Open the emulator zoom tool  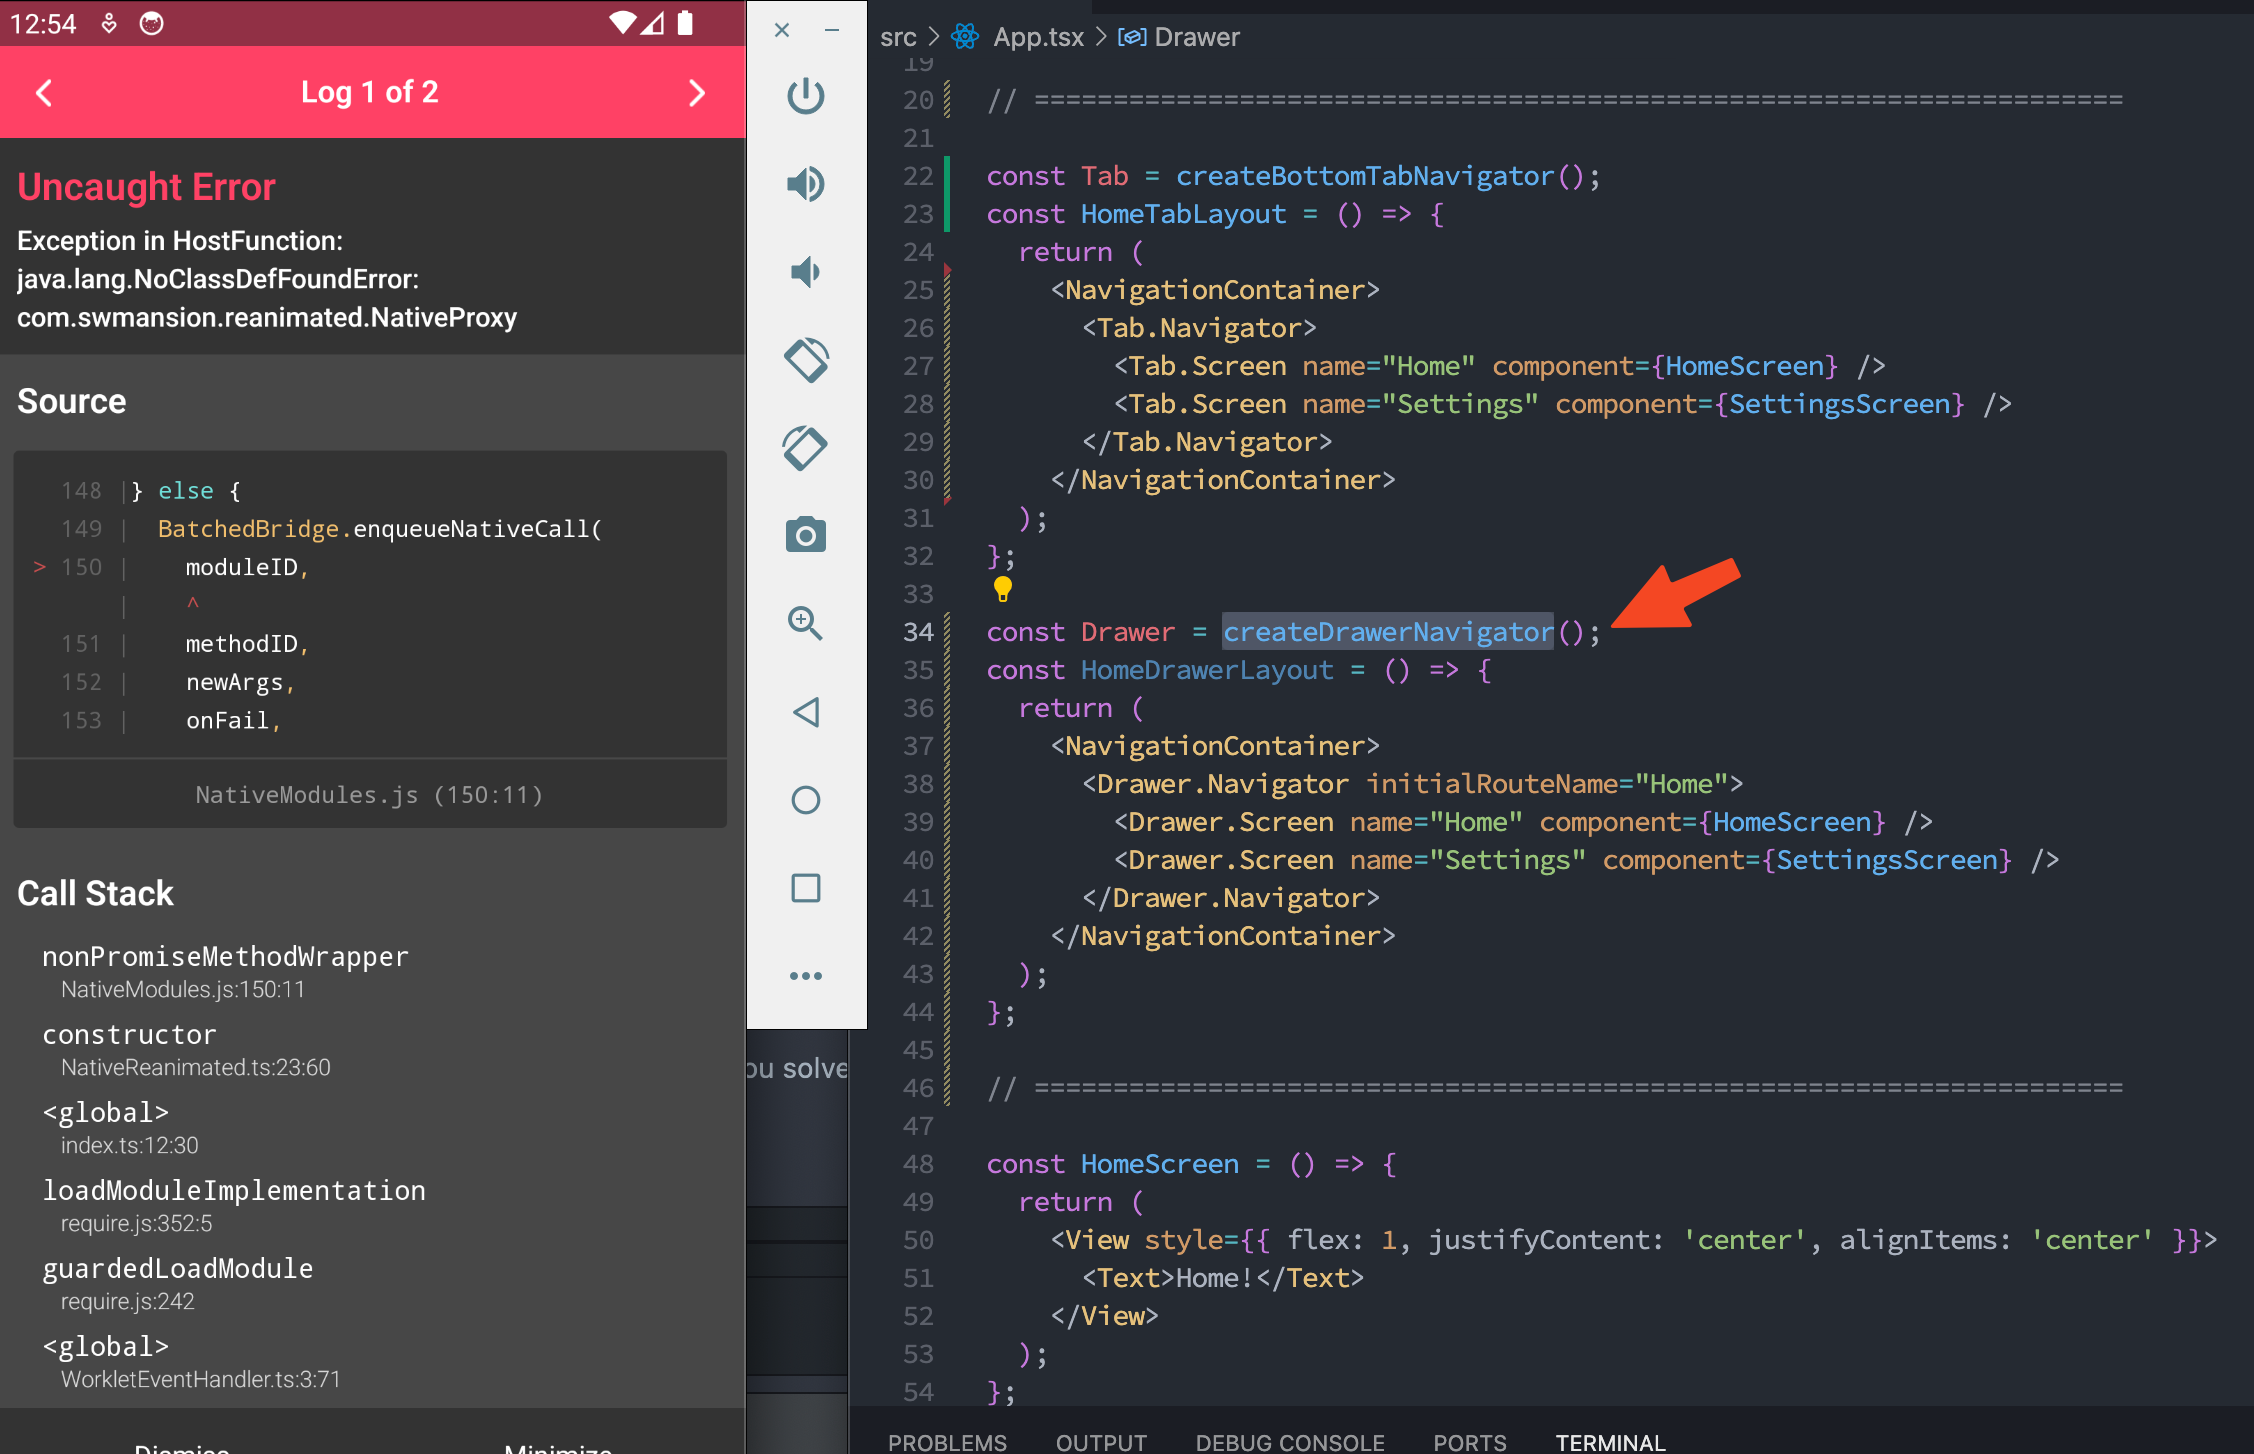(805, 624)
